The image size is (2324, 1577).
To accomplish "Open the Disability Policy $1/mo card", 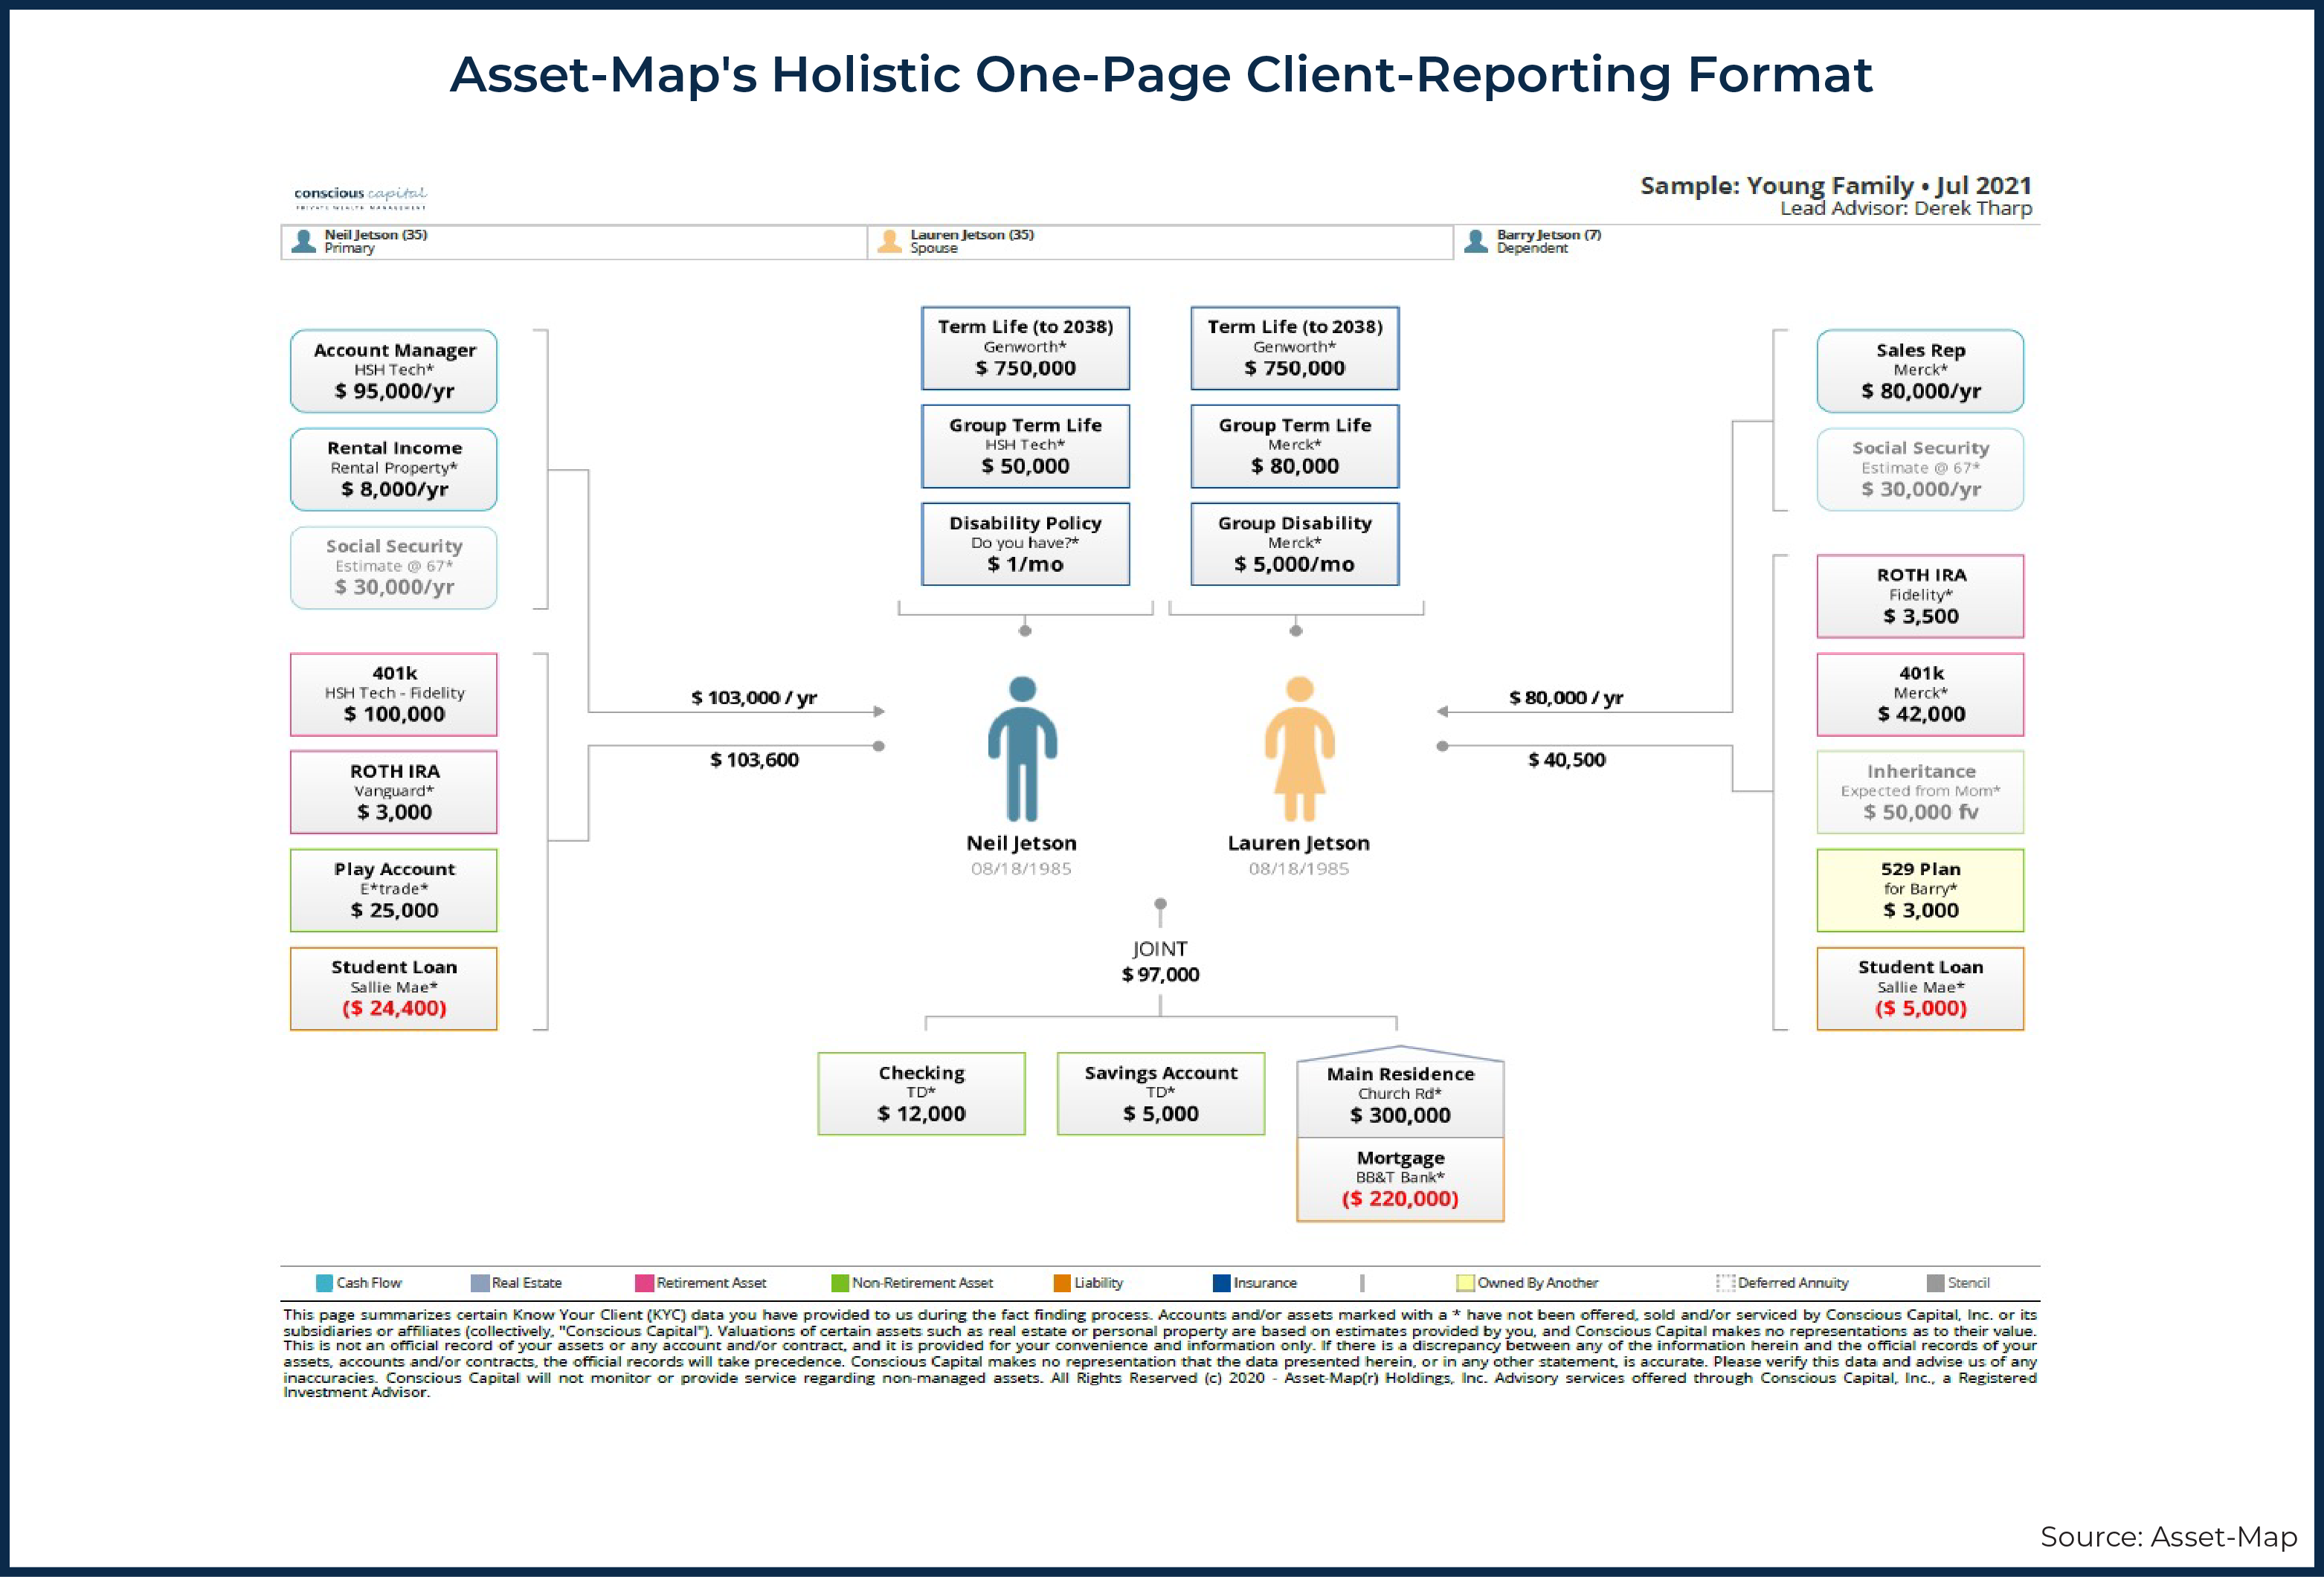I will click(x=1025, y=544).
